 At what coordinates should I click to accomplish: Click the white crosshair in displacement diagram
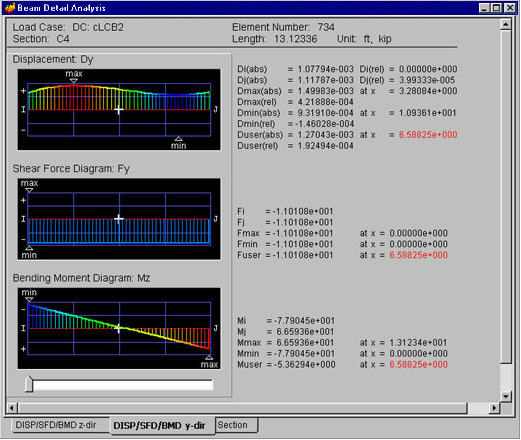click(119, 109)
